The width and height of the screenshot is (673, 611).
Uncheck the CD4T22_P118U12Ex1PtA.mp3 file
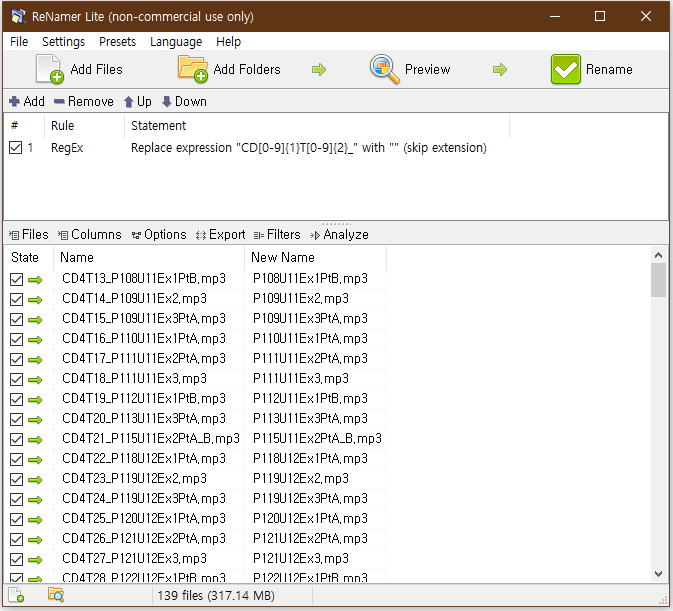pyautogui.click(x=16, y=460)
